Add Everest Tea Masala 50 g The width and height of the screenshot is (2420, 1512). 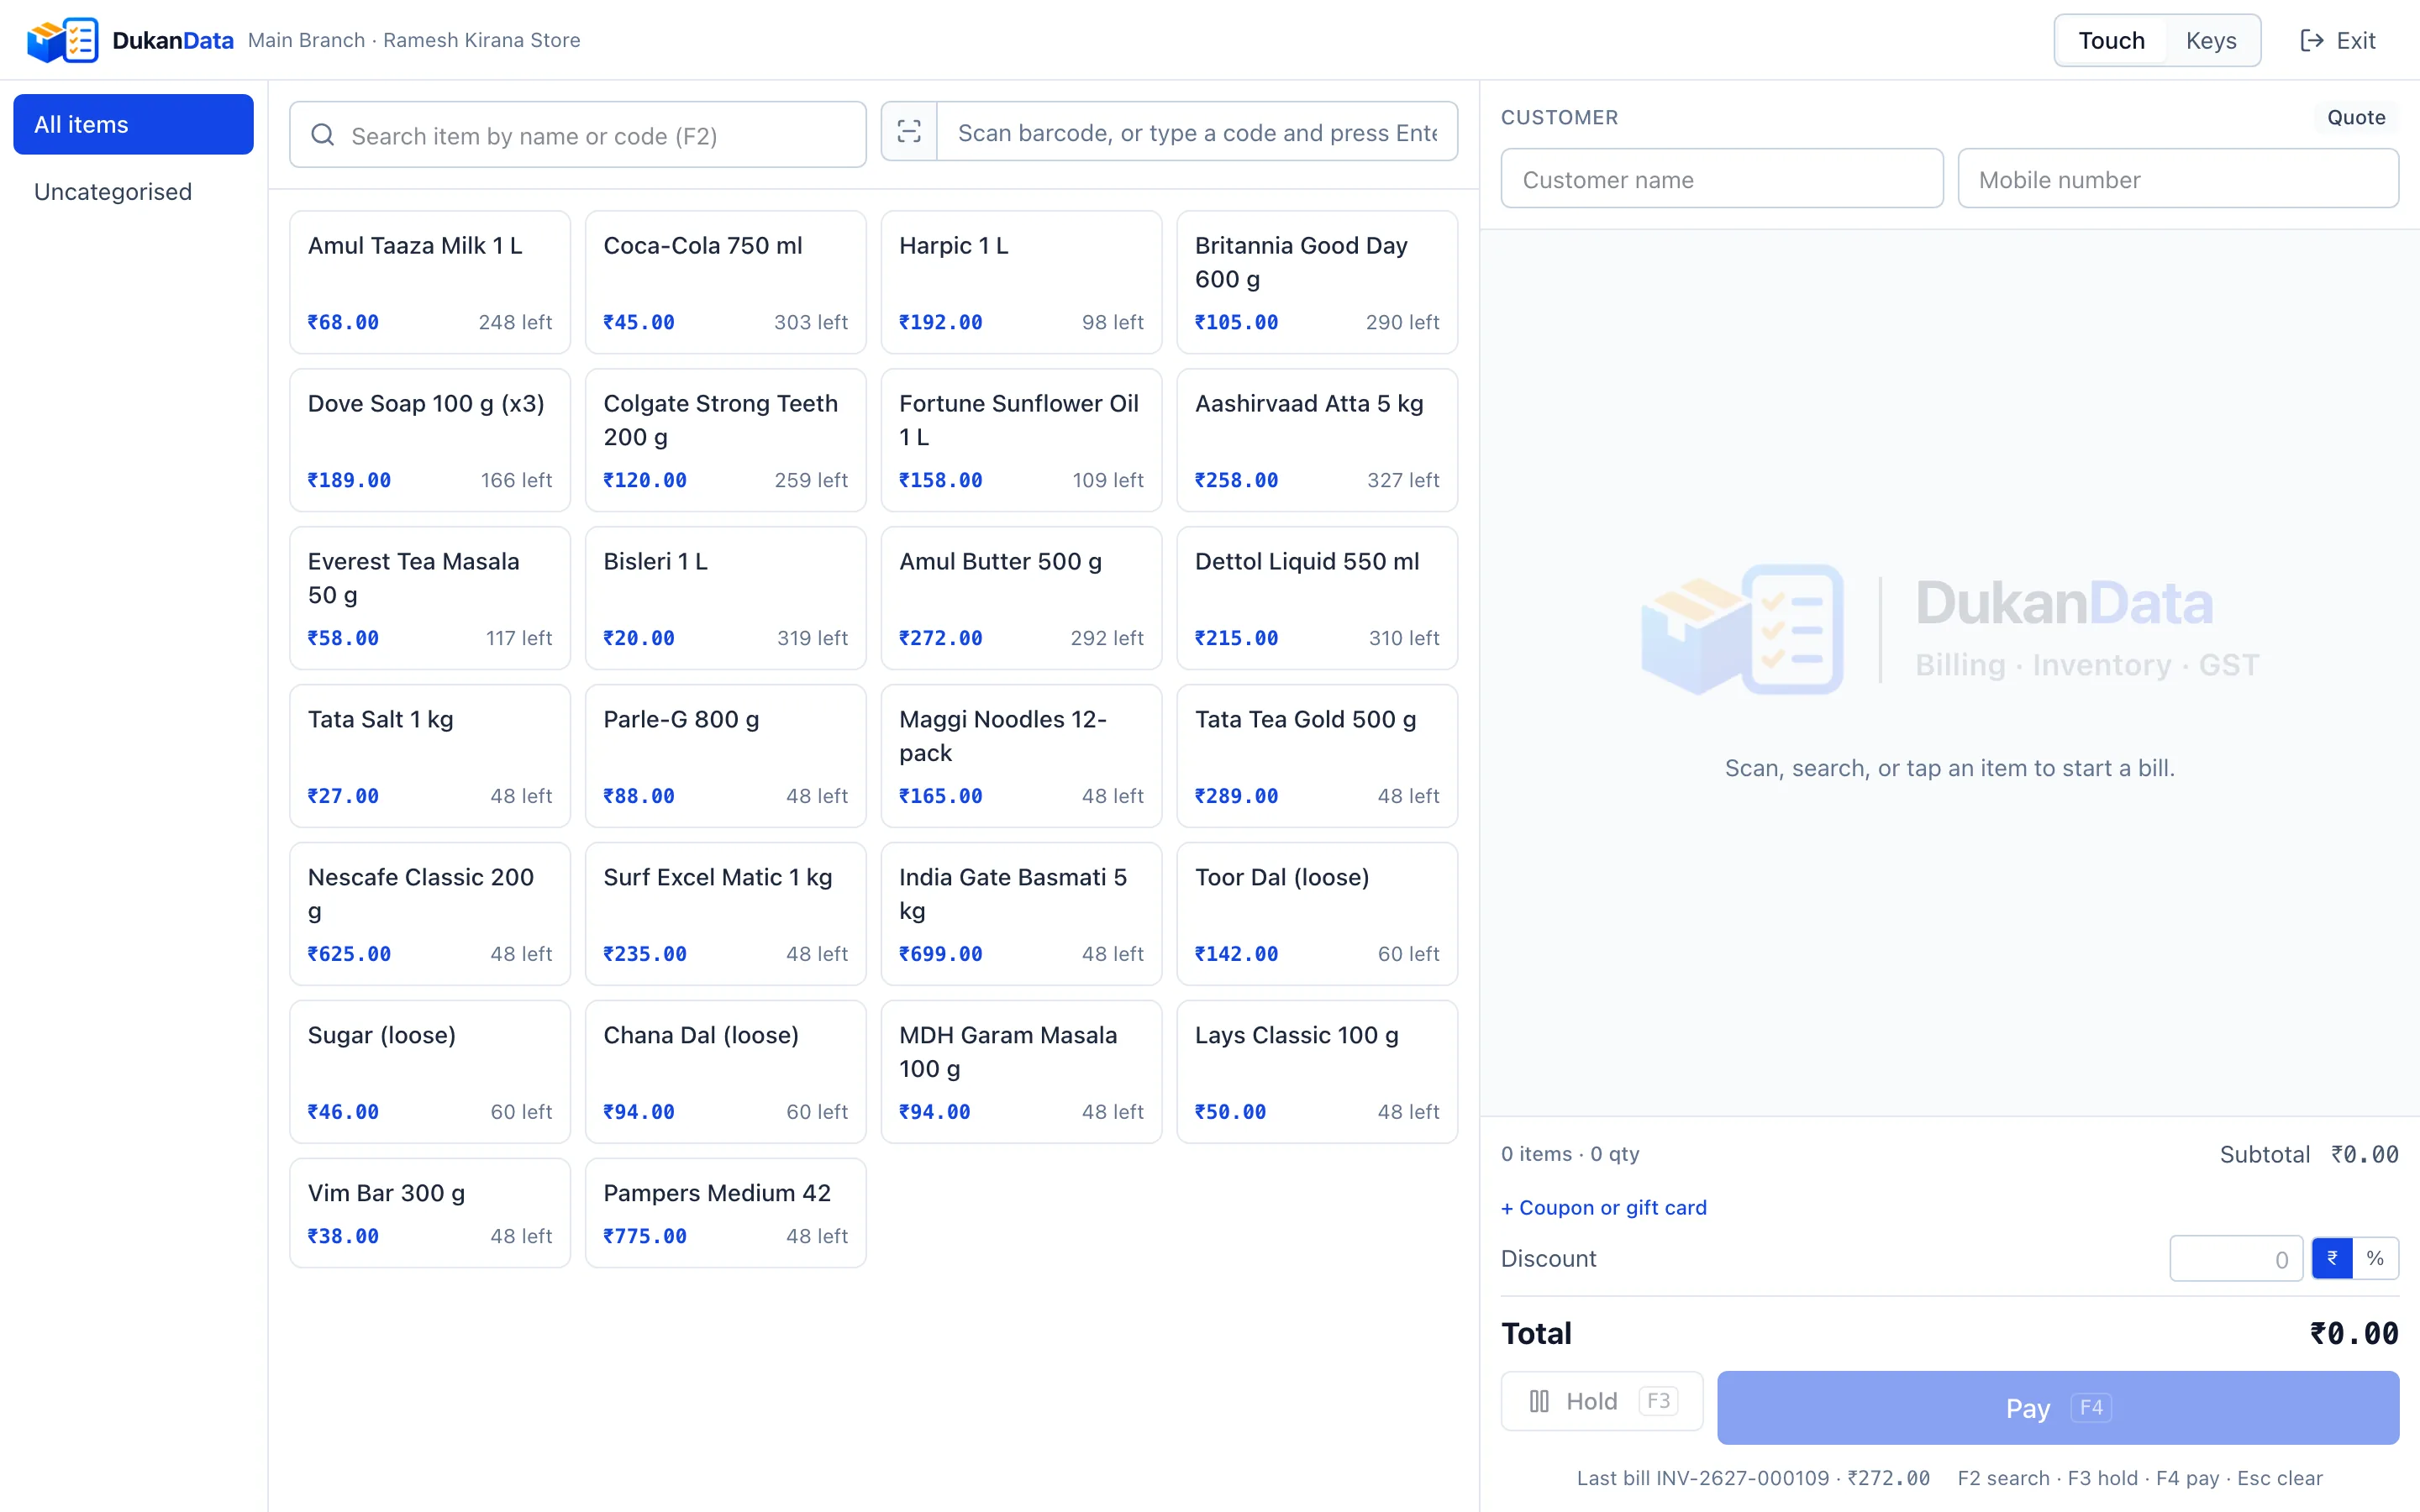[430, 598]
